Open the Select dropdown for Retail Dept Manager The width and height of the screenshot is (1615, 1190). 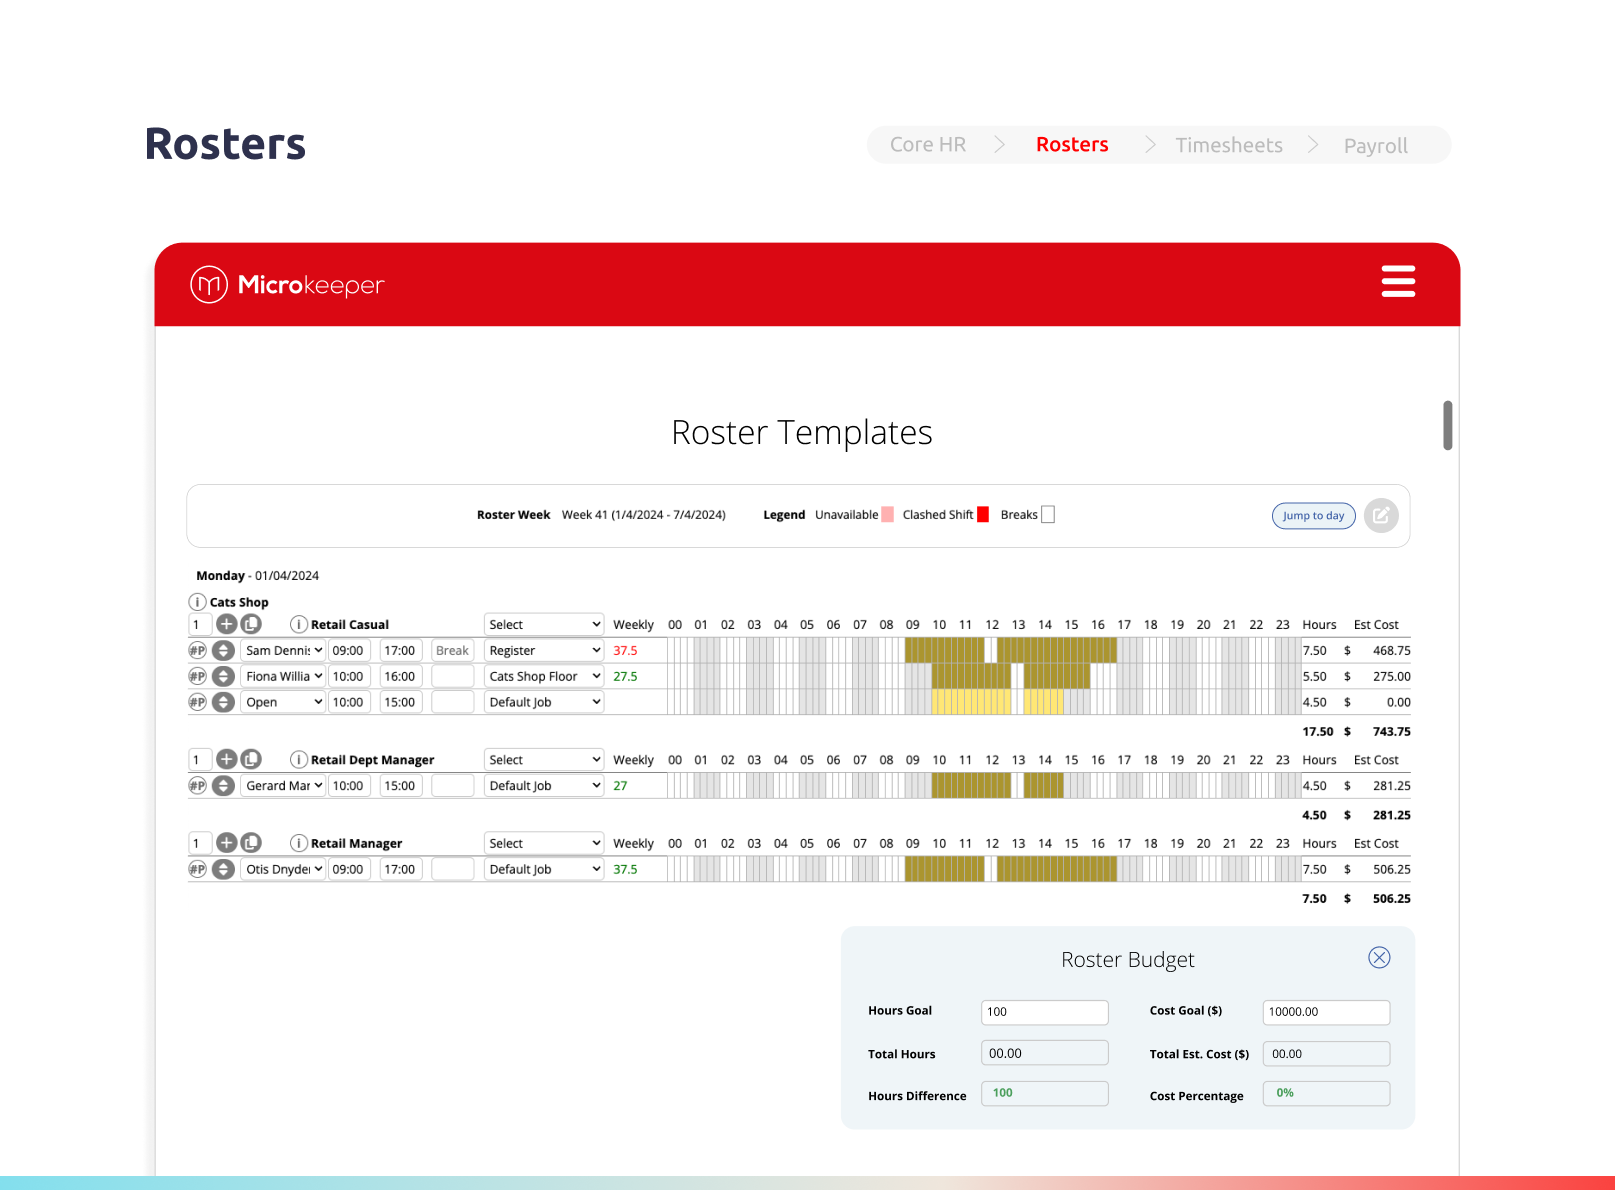543,759
